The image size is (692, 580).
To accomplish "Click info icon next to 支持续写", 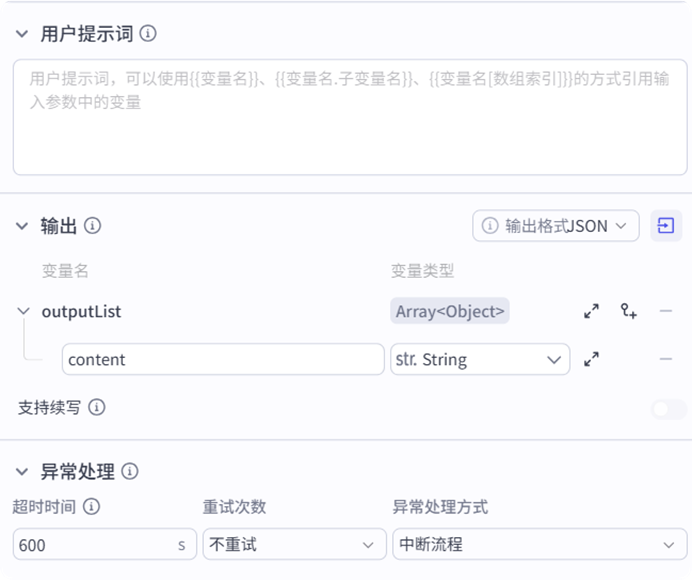I will [x=97, y=408].
